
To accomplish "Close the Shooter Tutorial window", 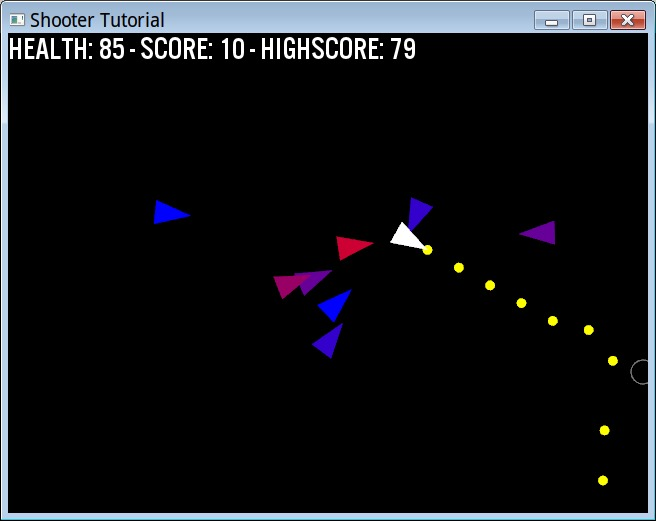I will tap(628, 20).
